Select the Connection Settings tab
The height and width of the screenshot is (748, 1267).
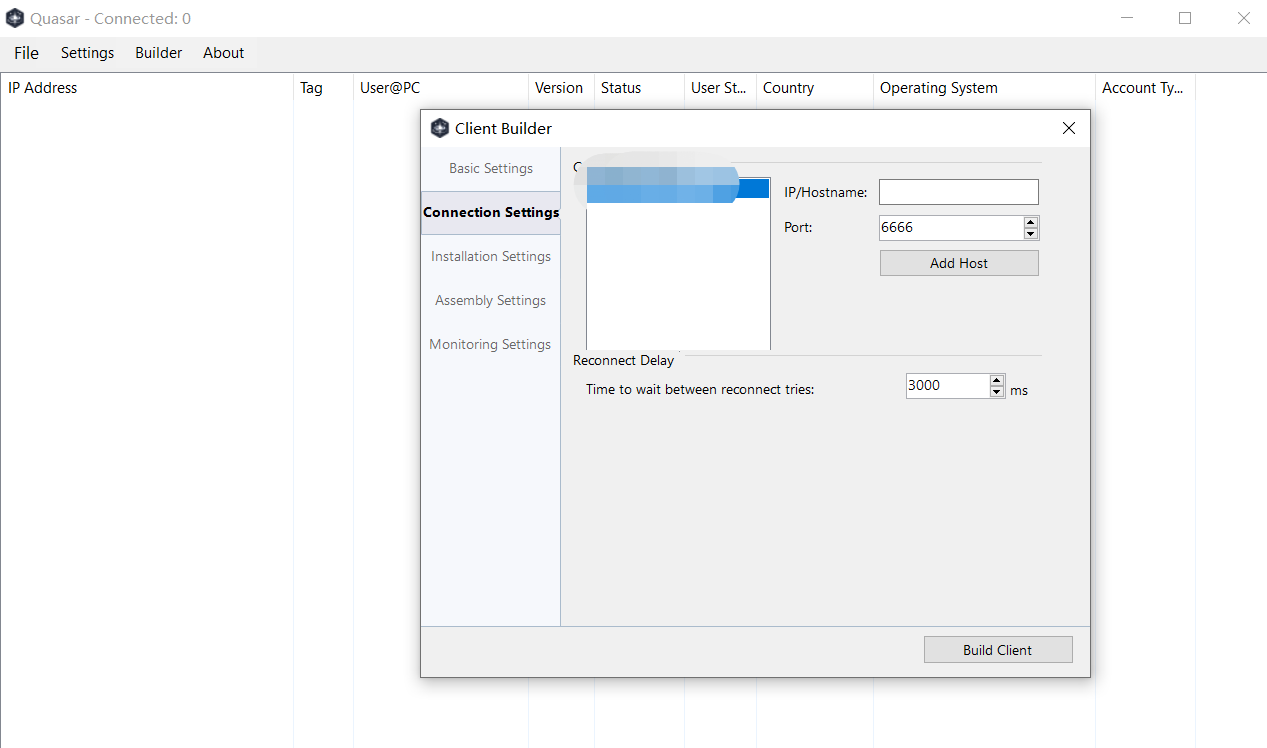490,212
